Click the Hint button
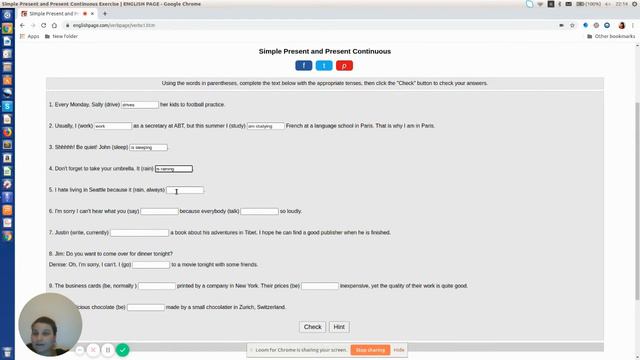Screen dimensions: 640x360 click(x=339, y=327)
